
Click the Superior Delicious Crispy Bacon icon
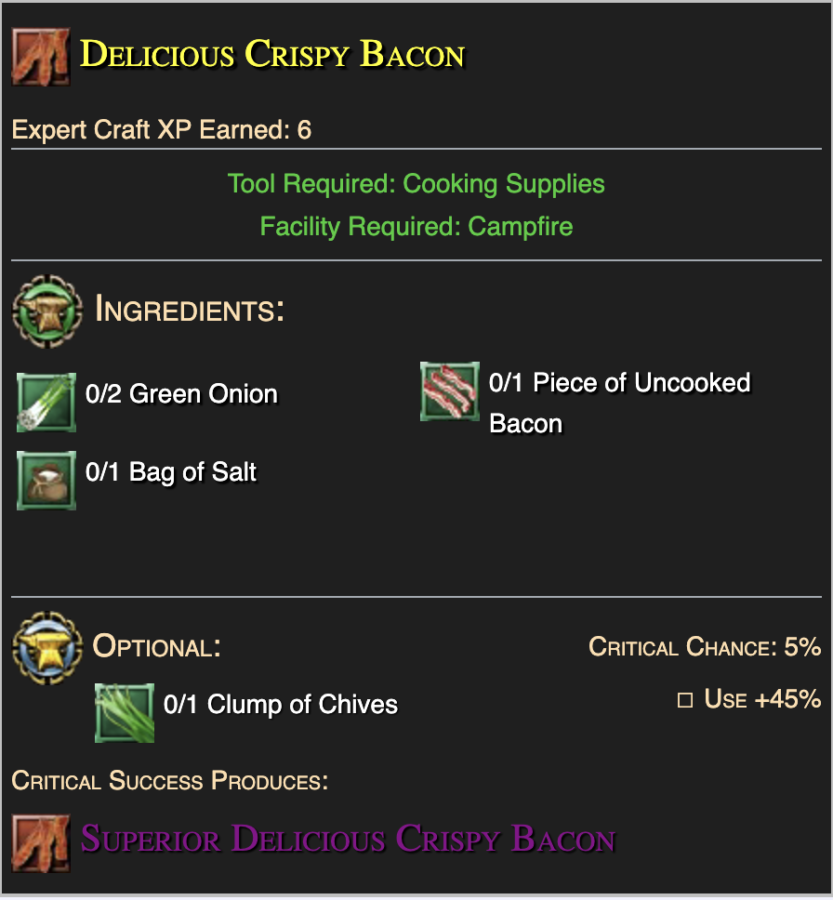point(41,844)
